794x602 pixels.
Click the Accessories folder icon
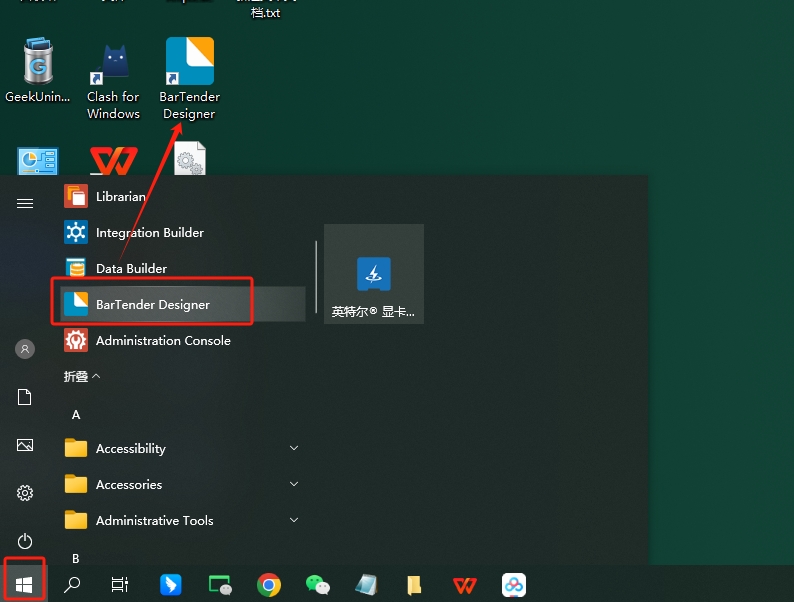(76, 484)
